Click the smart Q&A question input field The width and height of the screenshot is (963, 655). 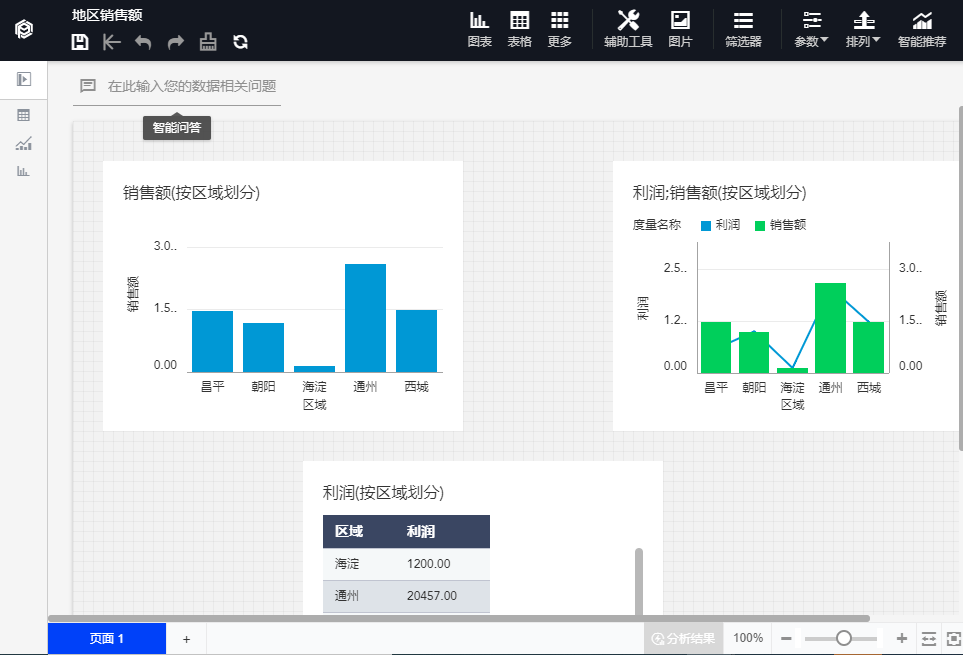[190, 86]
